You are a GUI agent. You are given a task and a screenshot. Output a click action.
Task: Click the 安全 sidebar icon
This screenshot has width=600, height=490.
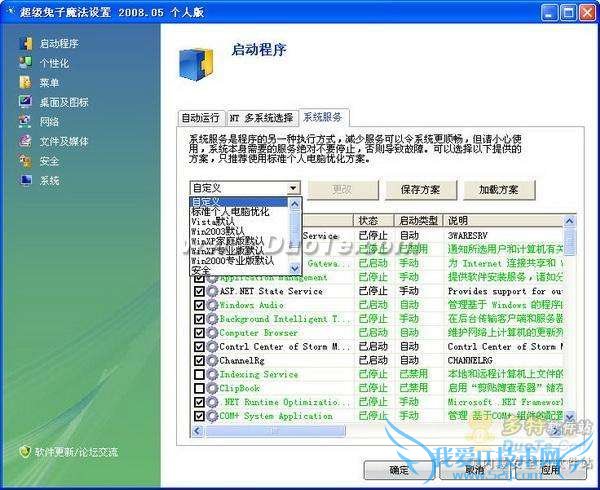(26, 161)
